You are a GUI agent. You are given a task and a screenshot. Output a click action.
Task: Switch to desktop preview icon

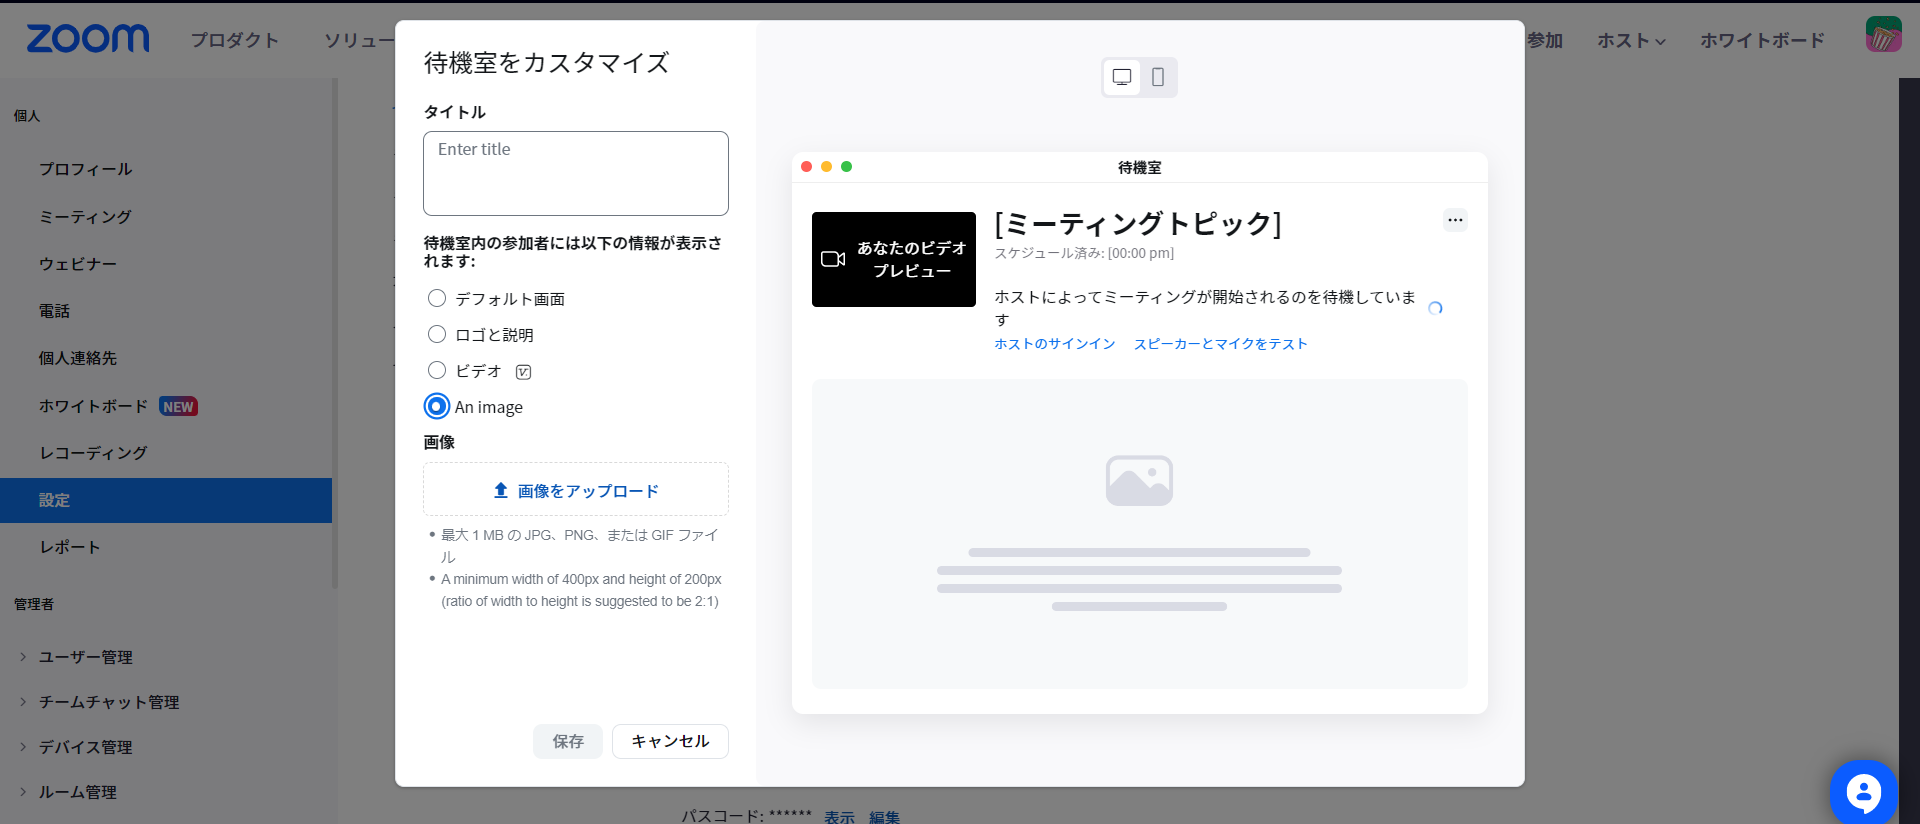(1122, 77)
